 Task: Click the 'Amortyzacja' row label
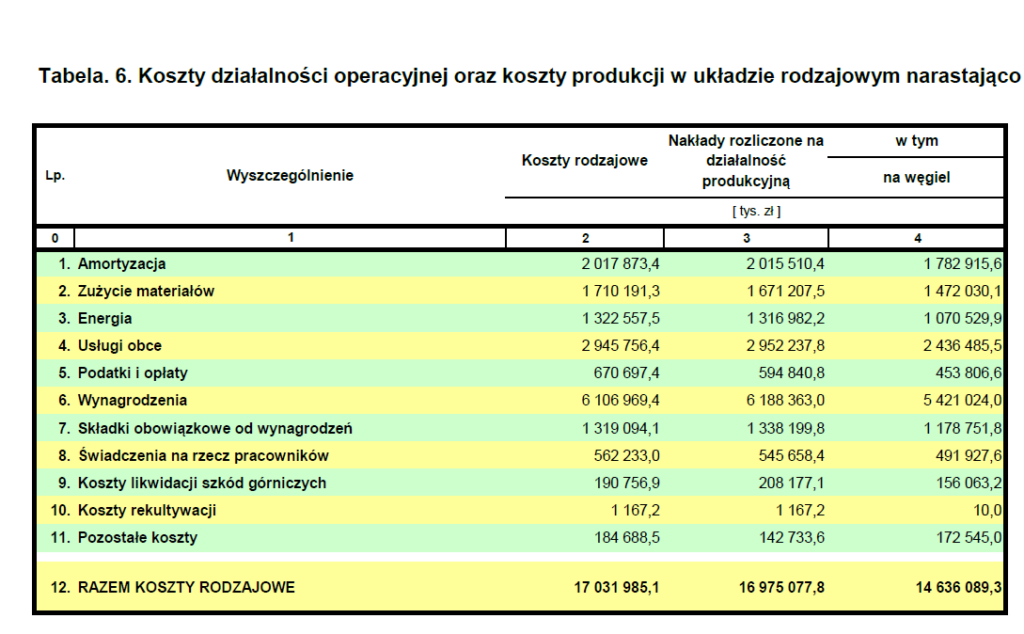point(121,264)
